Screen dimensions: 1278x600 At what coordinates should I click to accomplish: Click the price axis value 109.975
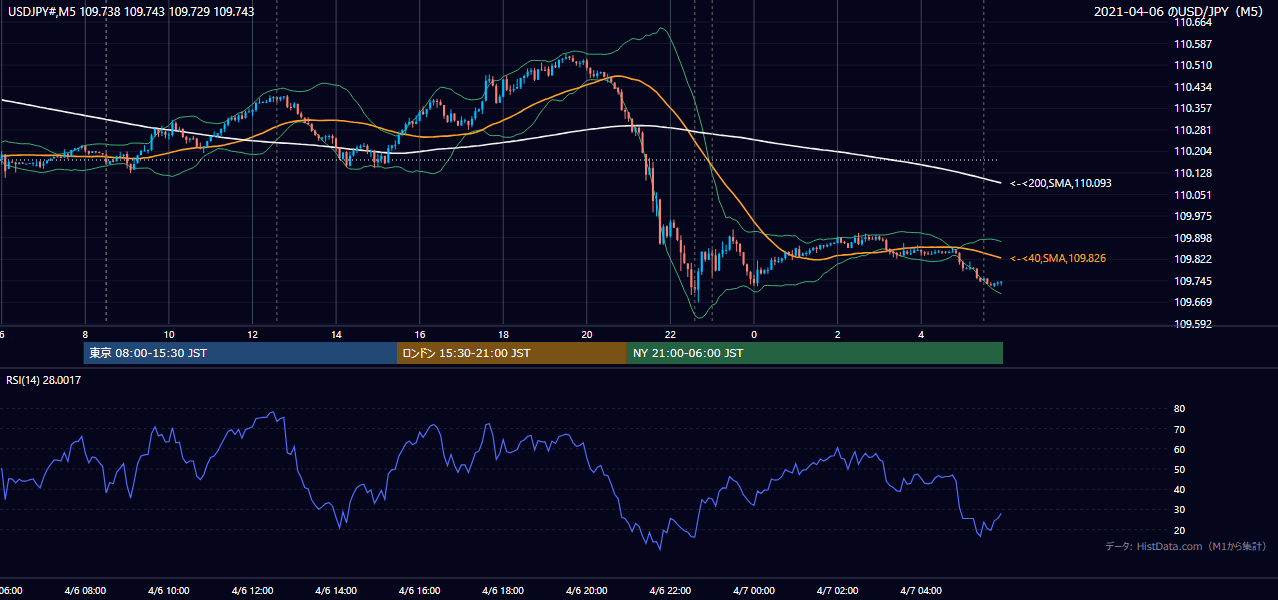click(1194, 216)
